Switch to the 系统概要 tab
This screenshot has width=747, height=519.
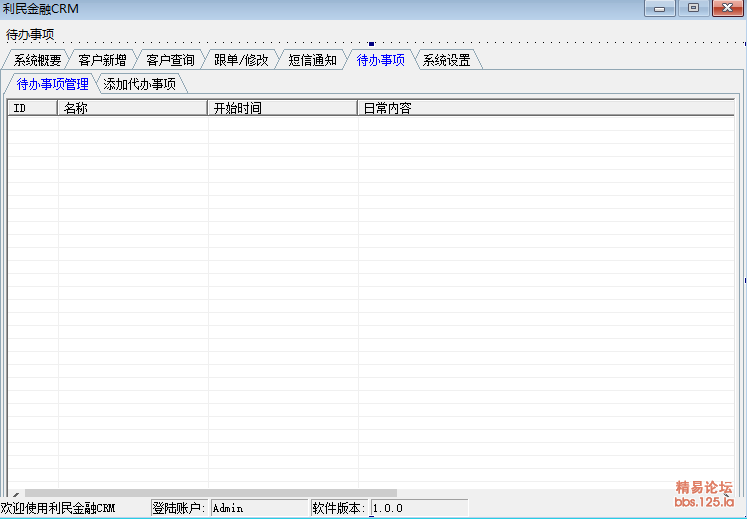click(x=37, y=60)
